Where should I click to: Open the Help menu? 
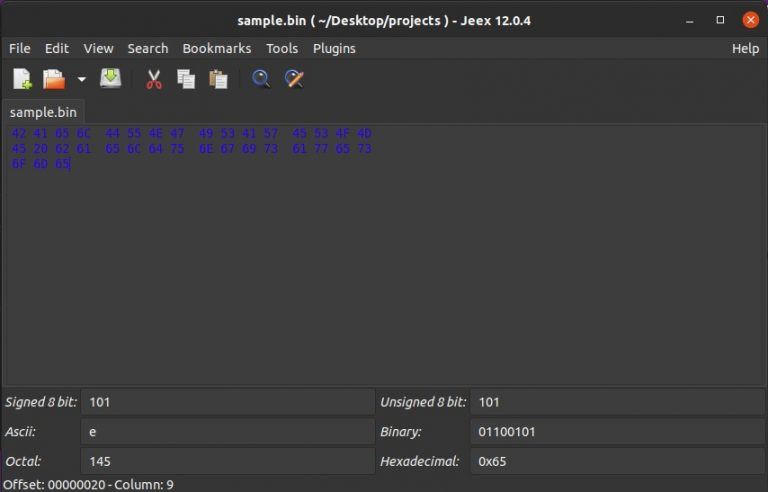click(745, 48)
